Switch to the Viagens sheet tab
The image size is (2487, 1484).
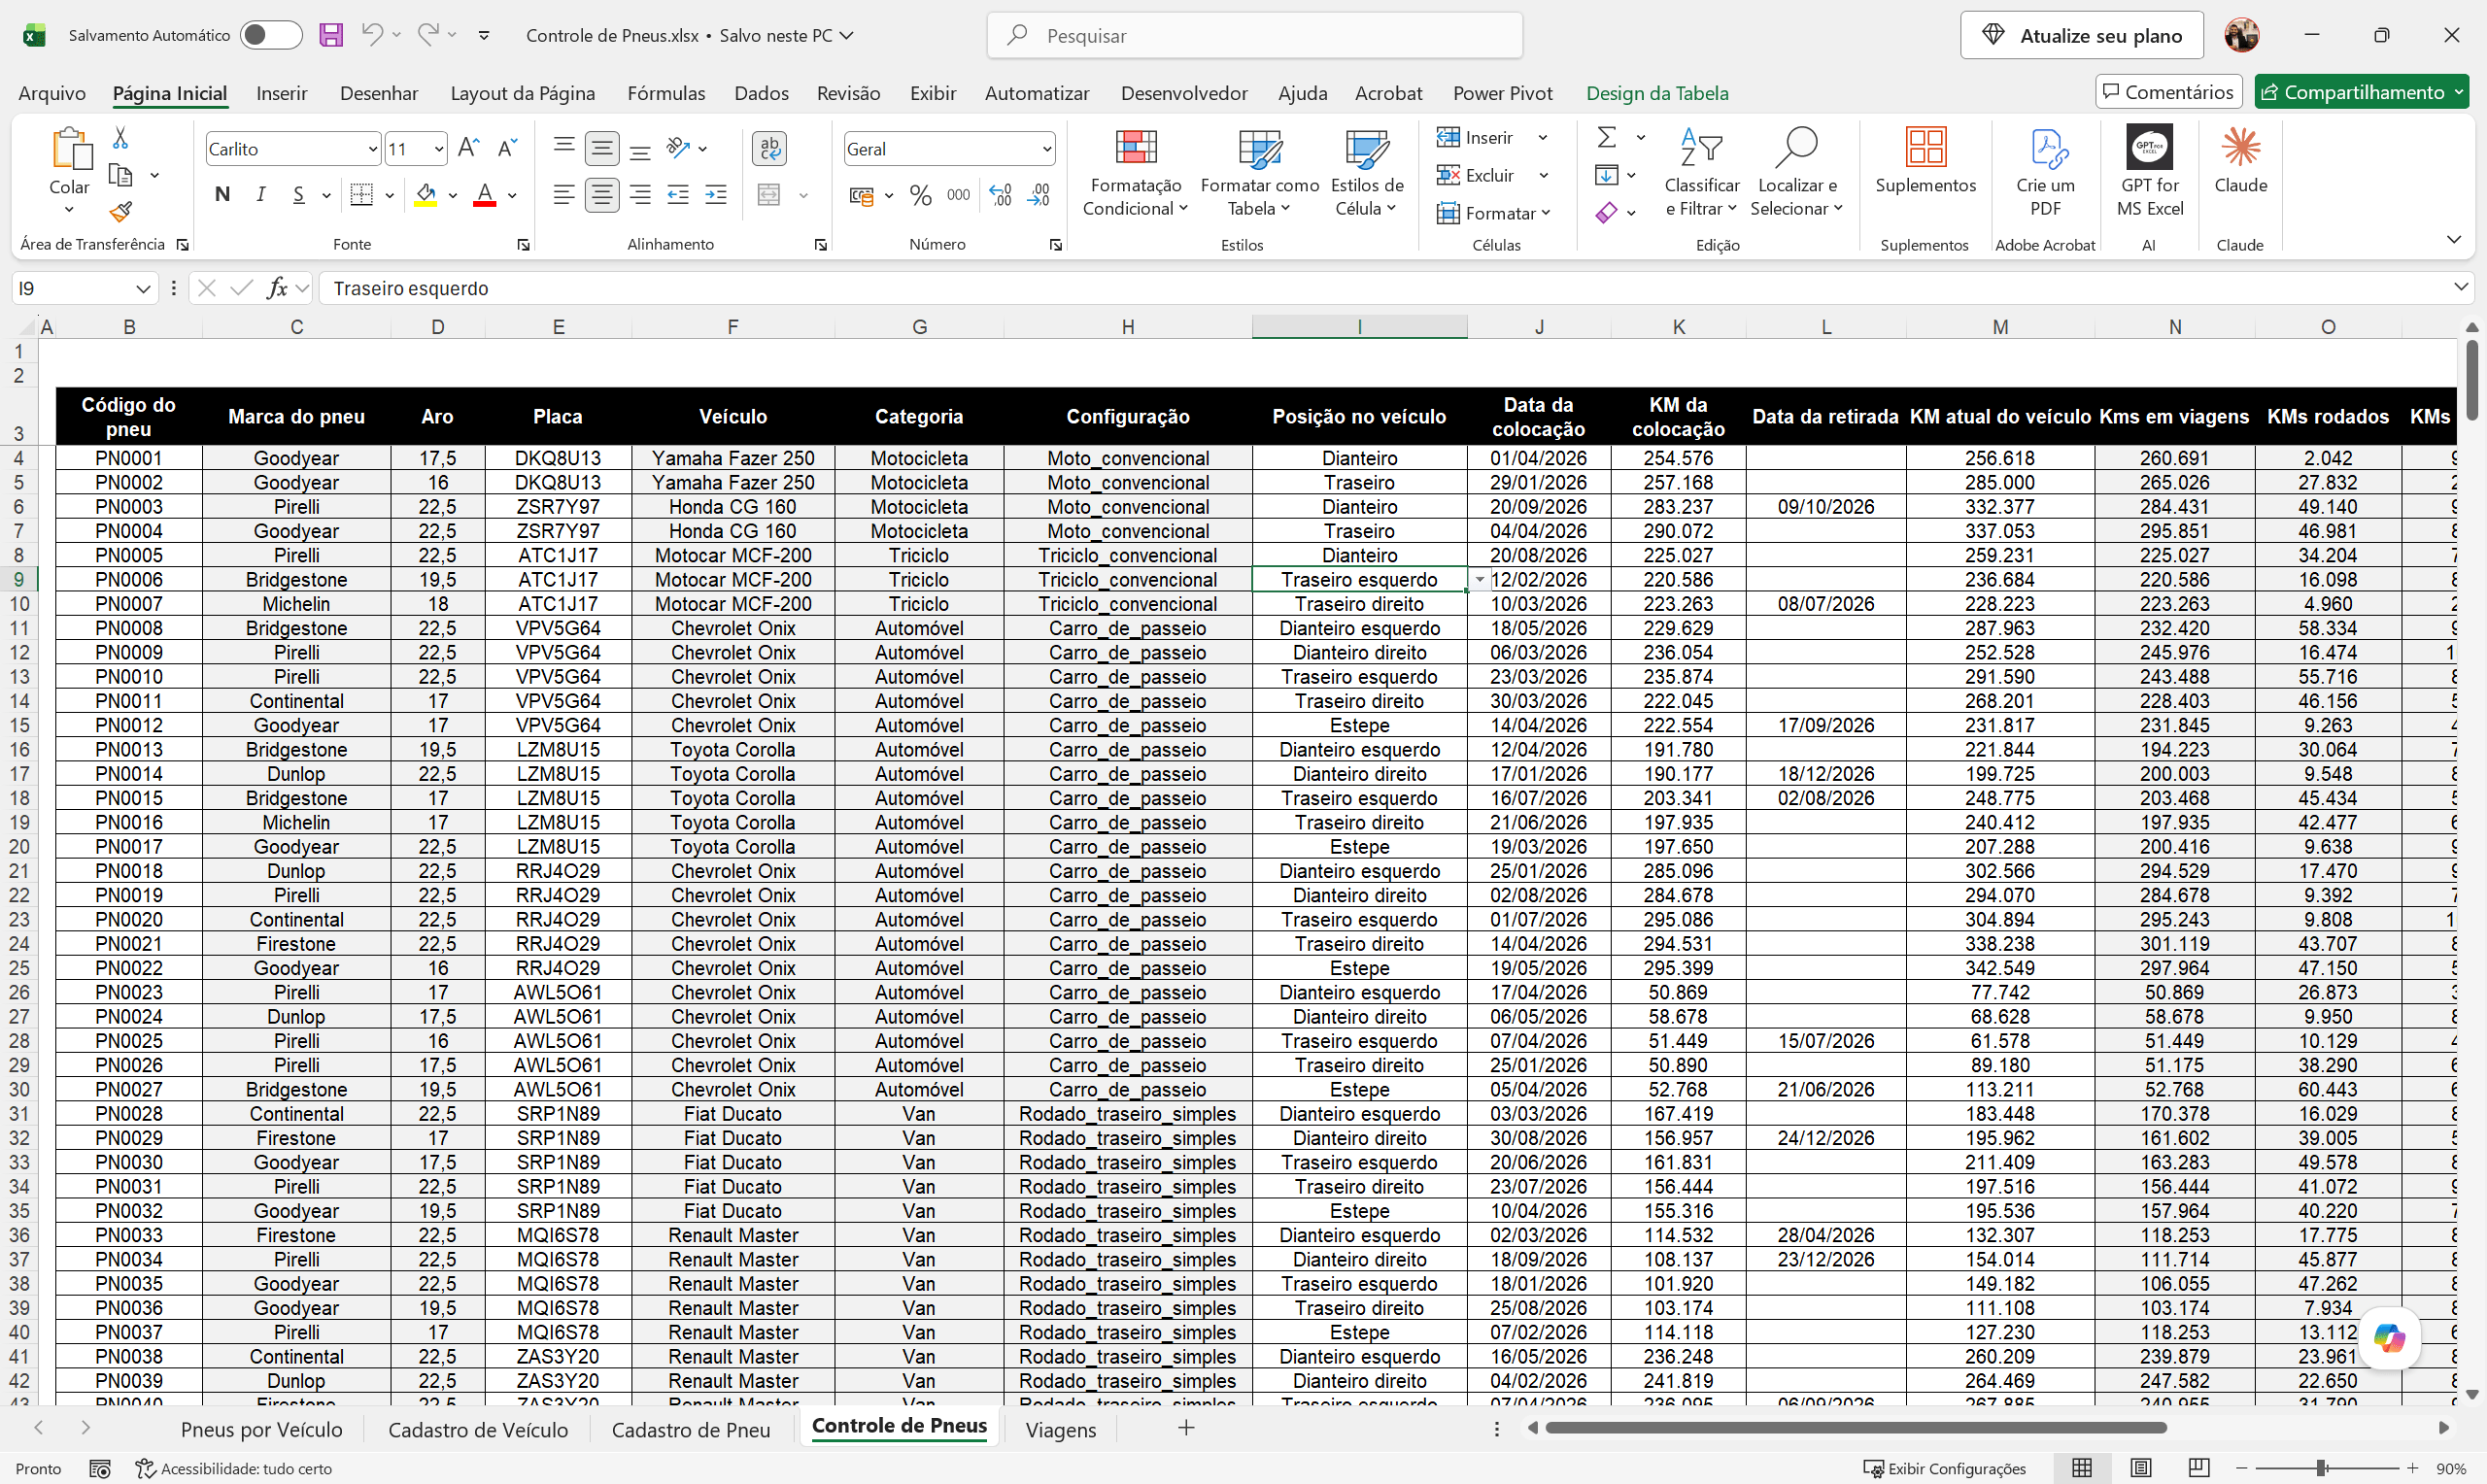click(x=1060, y=1429)
